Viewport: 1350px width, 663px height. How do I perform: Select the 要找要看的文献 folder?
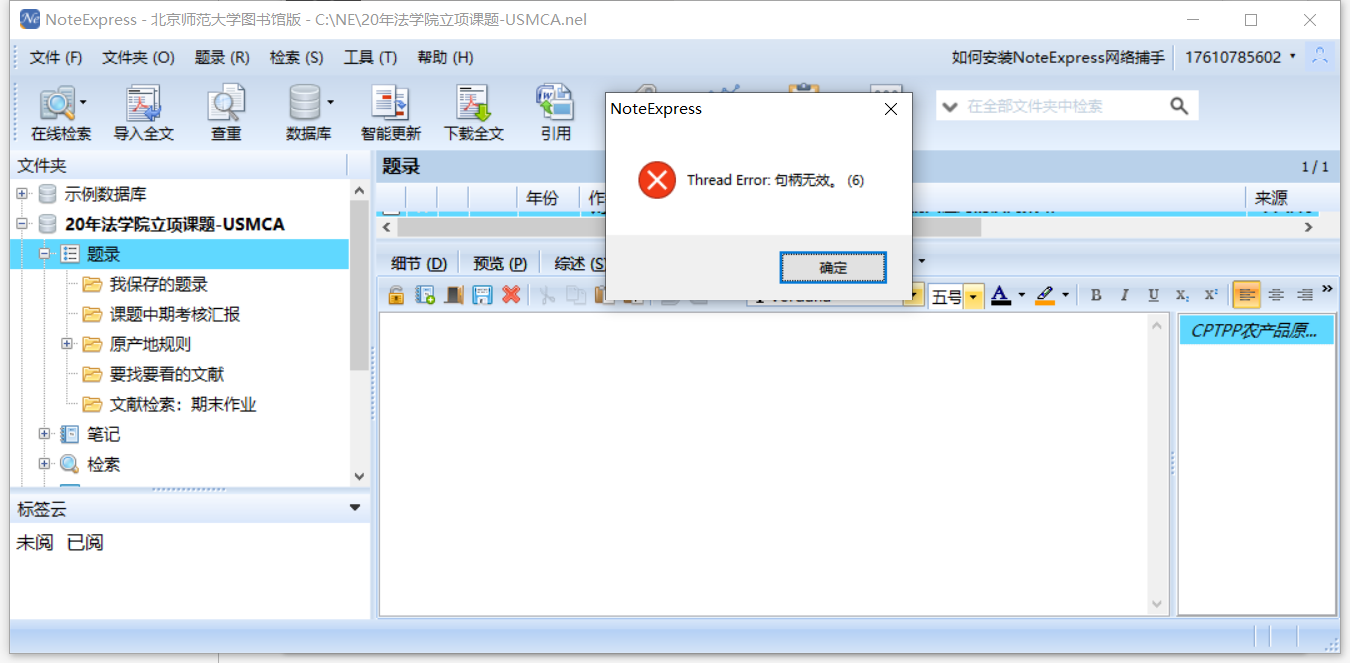tap(166, 374)
